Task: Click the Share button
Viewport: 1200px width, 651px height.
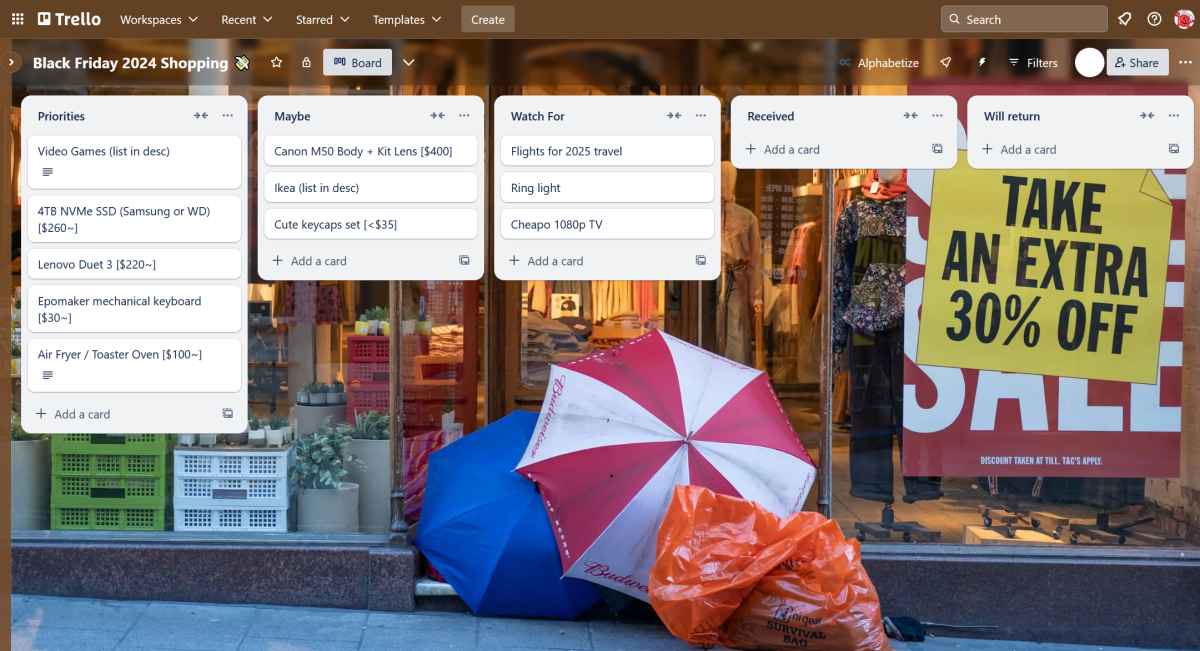Action: tap(1137, 62)
